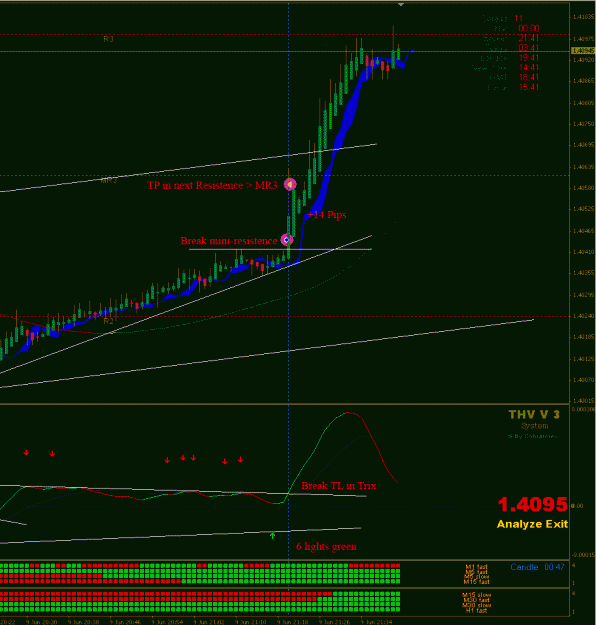
Task: Click the red session timer 14:41
Action: click(x=529, y=68)
